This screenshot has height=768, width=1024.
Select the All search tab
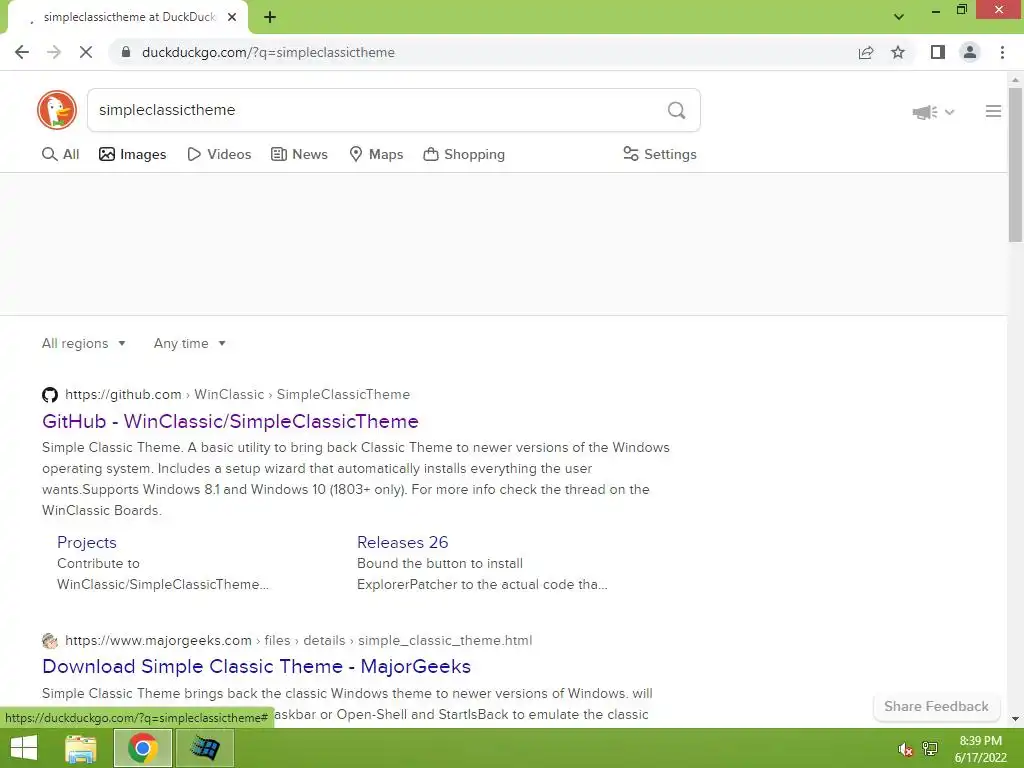61,154
